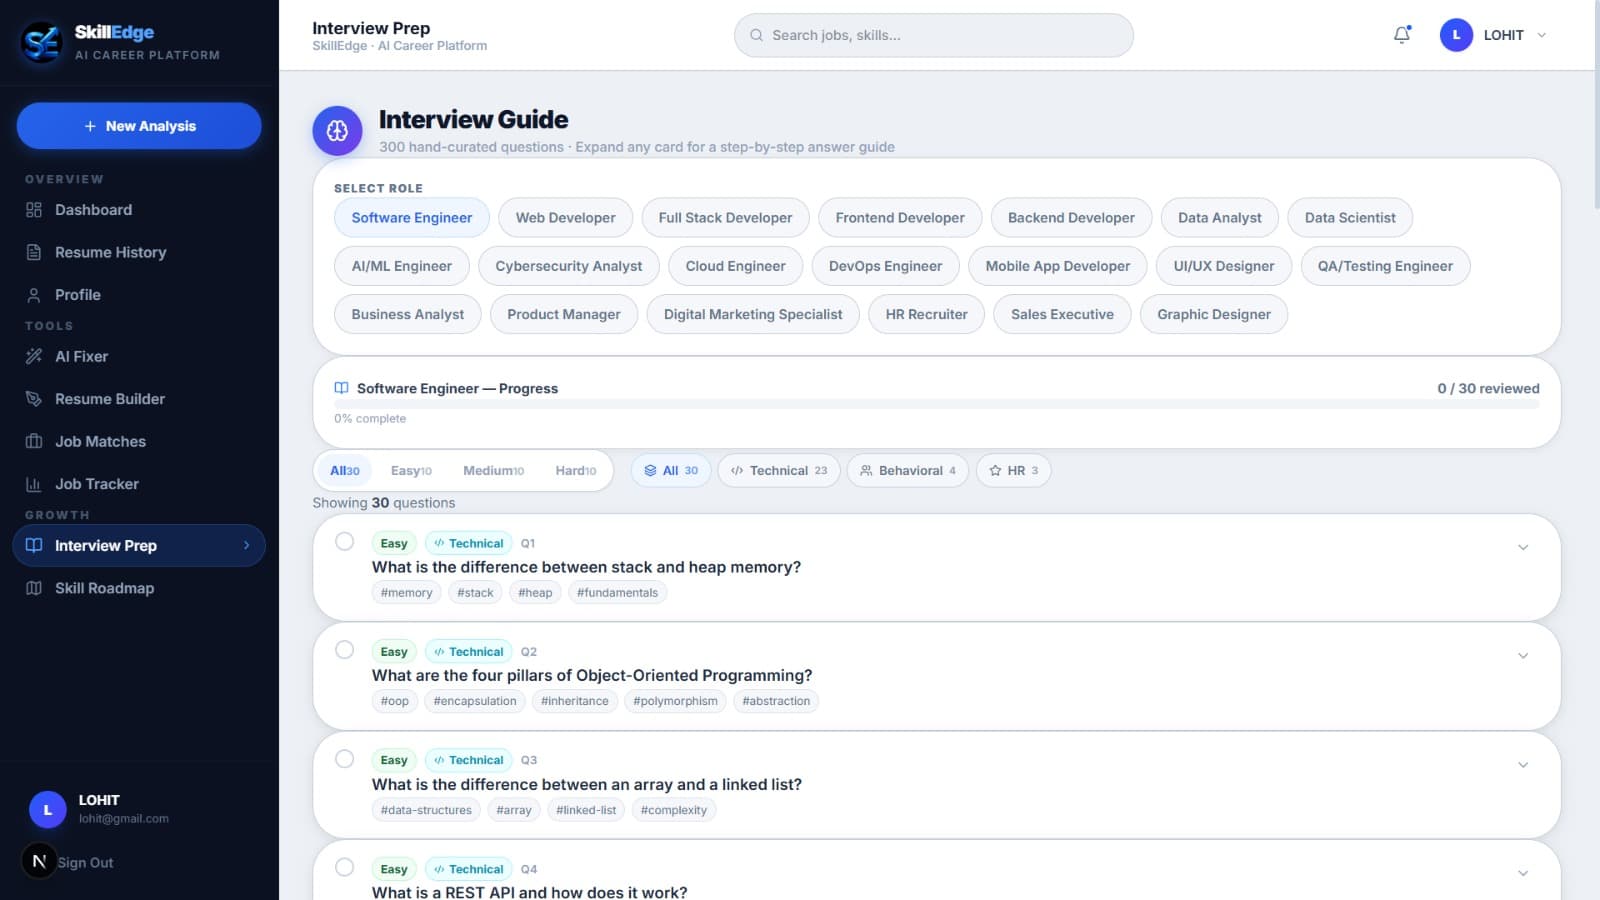Show all difficulty questions tab
Viewport: 1600px width, 900px height.
pyautogui.click(x=345, y=471)
